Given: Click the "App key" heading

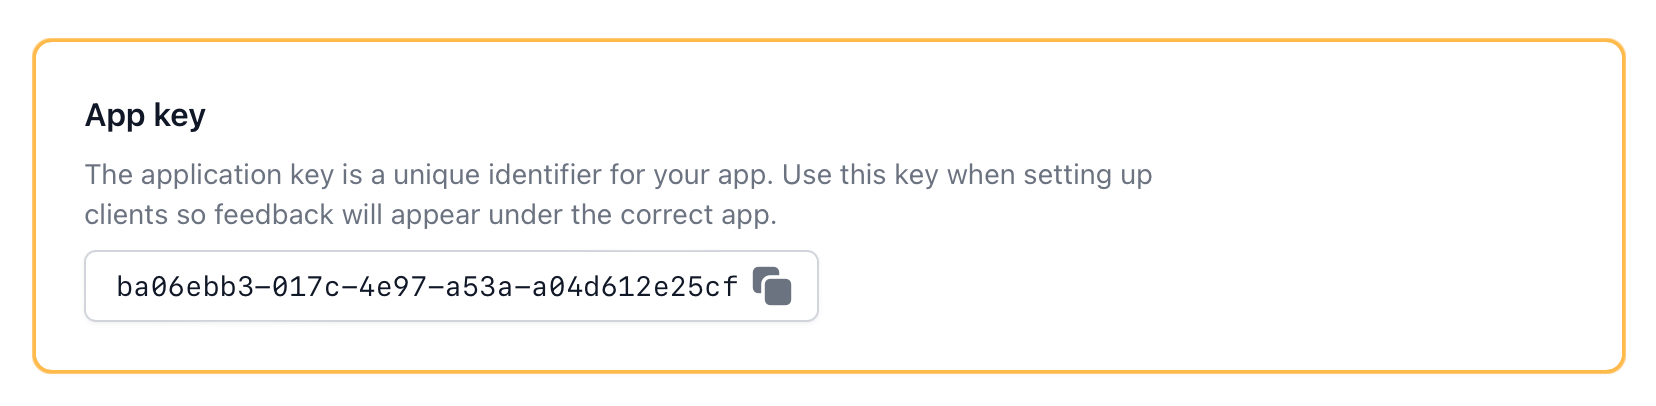Looking at the screenshot, I should (145, 115).
